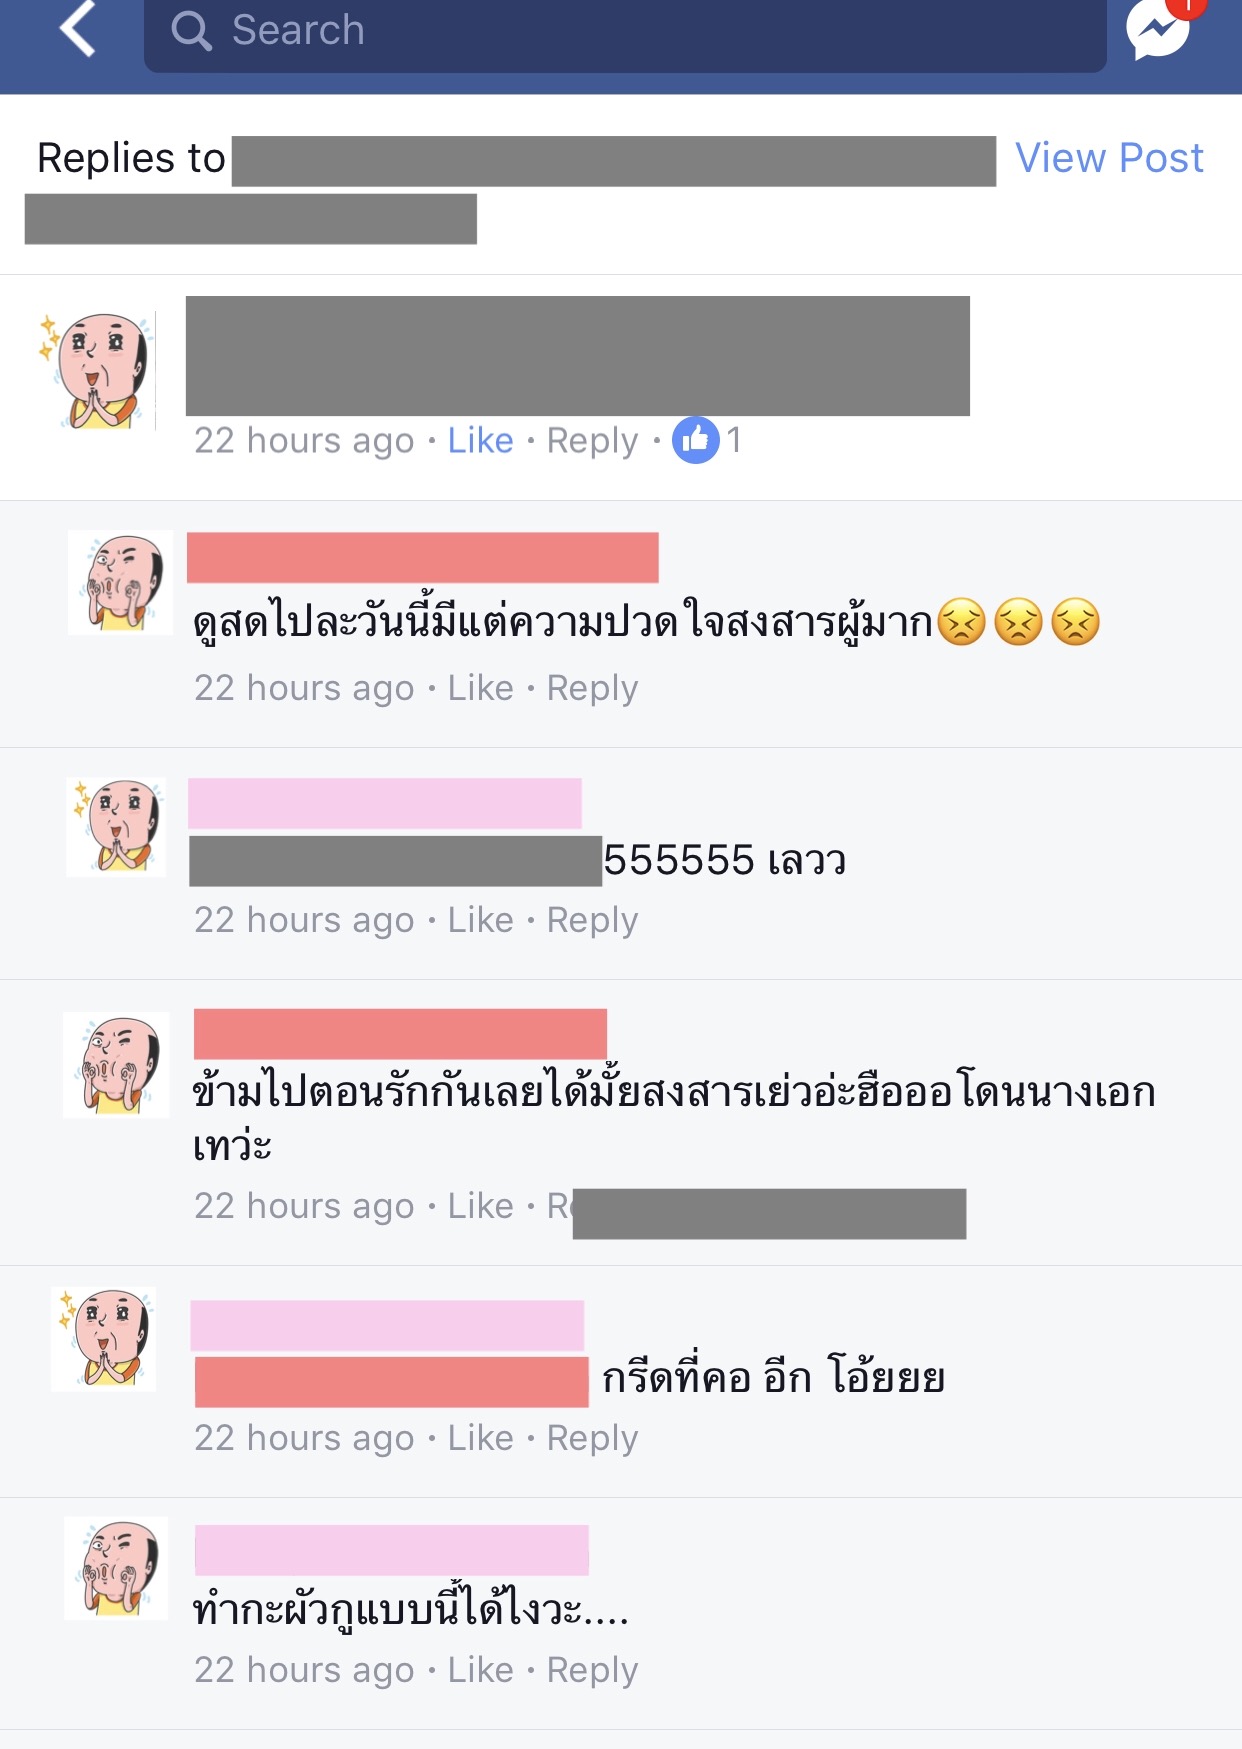Click the blue thumbs-up reaction icon
Viewport: 1242px width, 1749px height.
click(x=696, y=440)
